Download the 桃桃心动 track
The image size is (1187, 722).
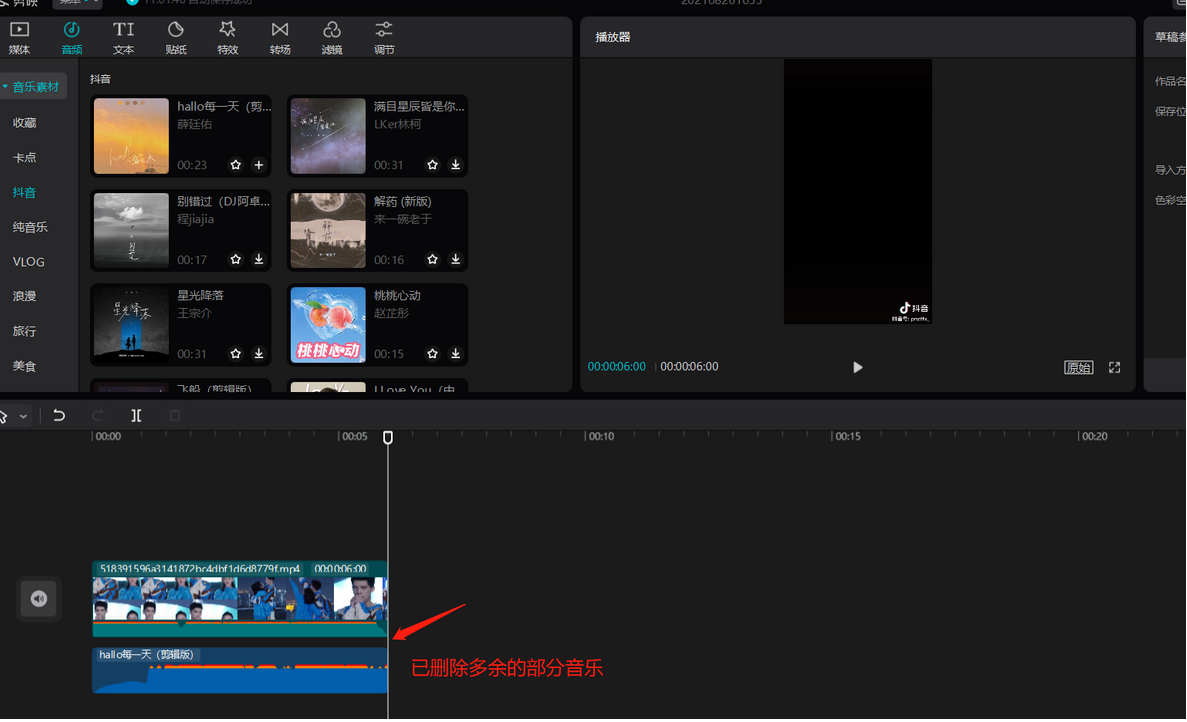pyautogui.click(x=456, y=353)
